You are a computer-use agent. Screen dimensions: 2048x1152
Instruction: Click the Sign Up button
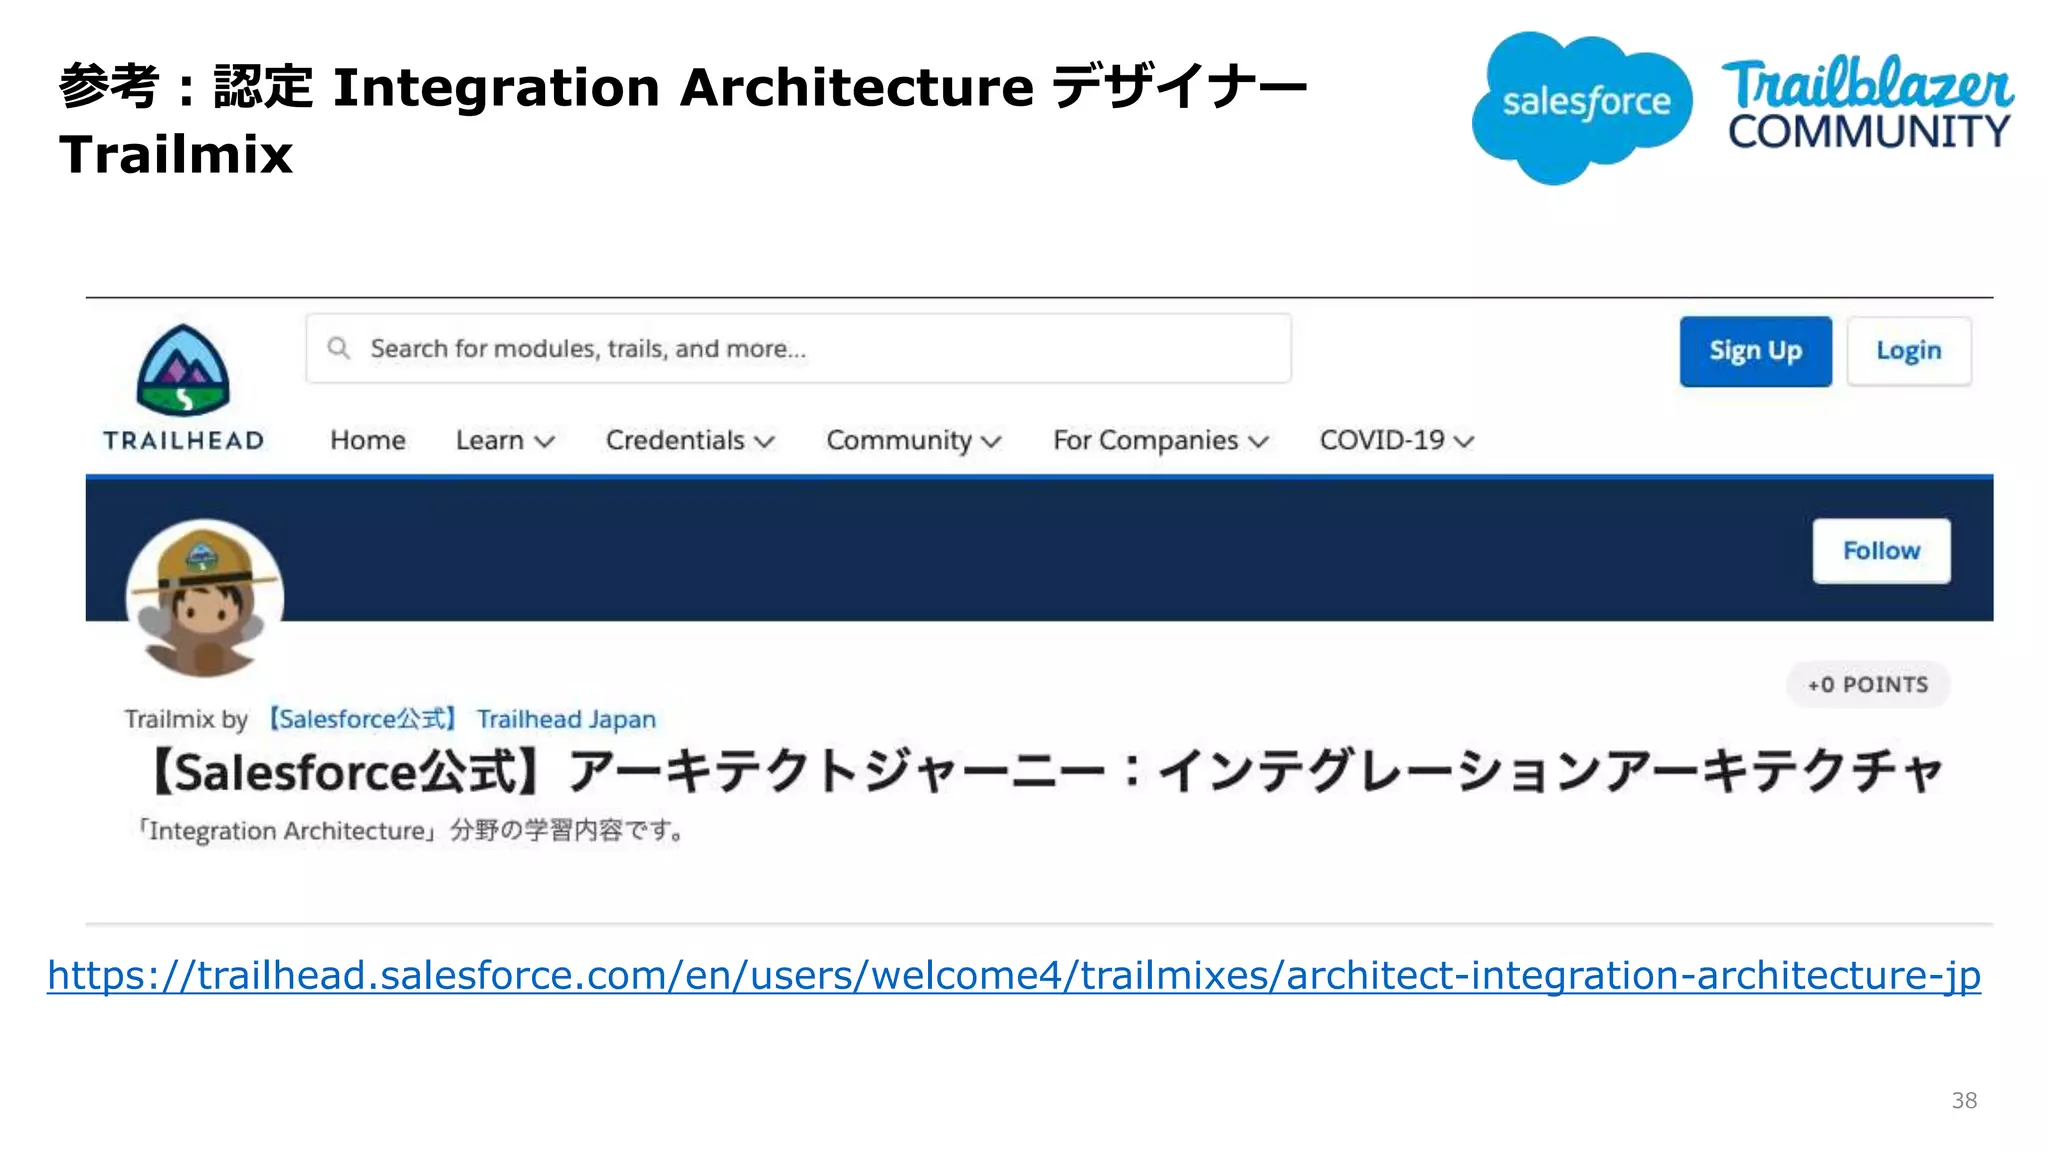(1755, 351)
